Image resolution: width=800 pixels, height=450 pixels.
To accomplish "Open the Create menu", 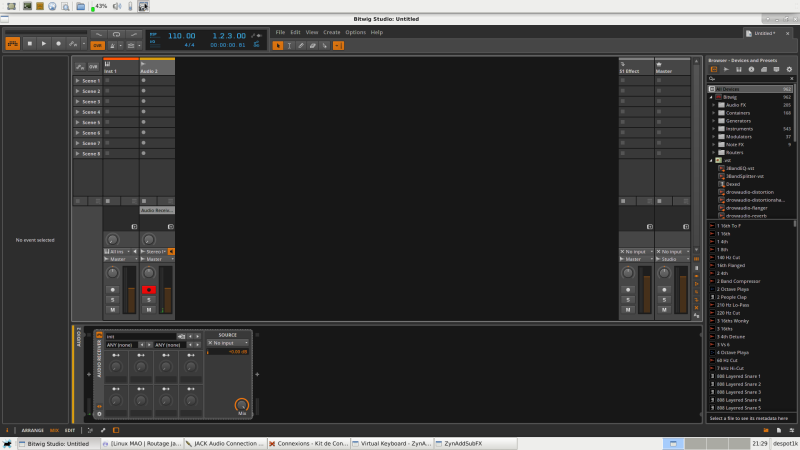I will tap(332, 32).
